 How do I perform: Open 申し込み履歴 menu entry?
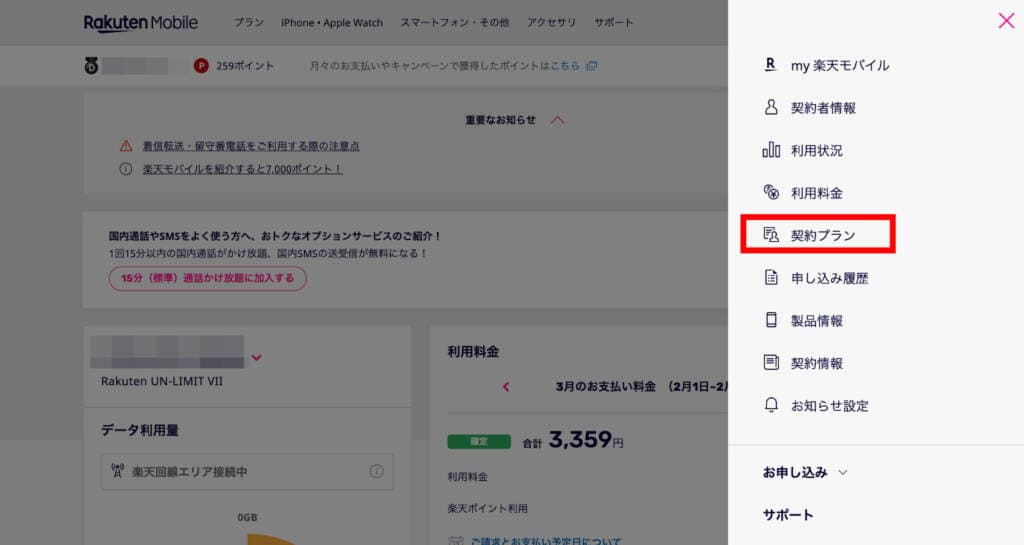(x=829, y=278)
